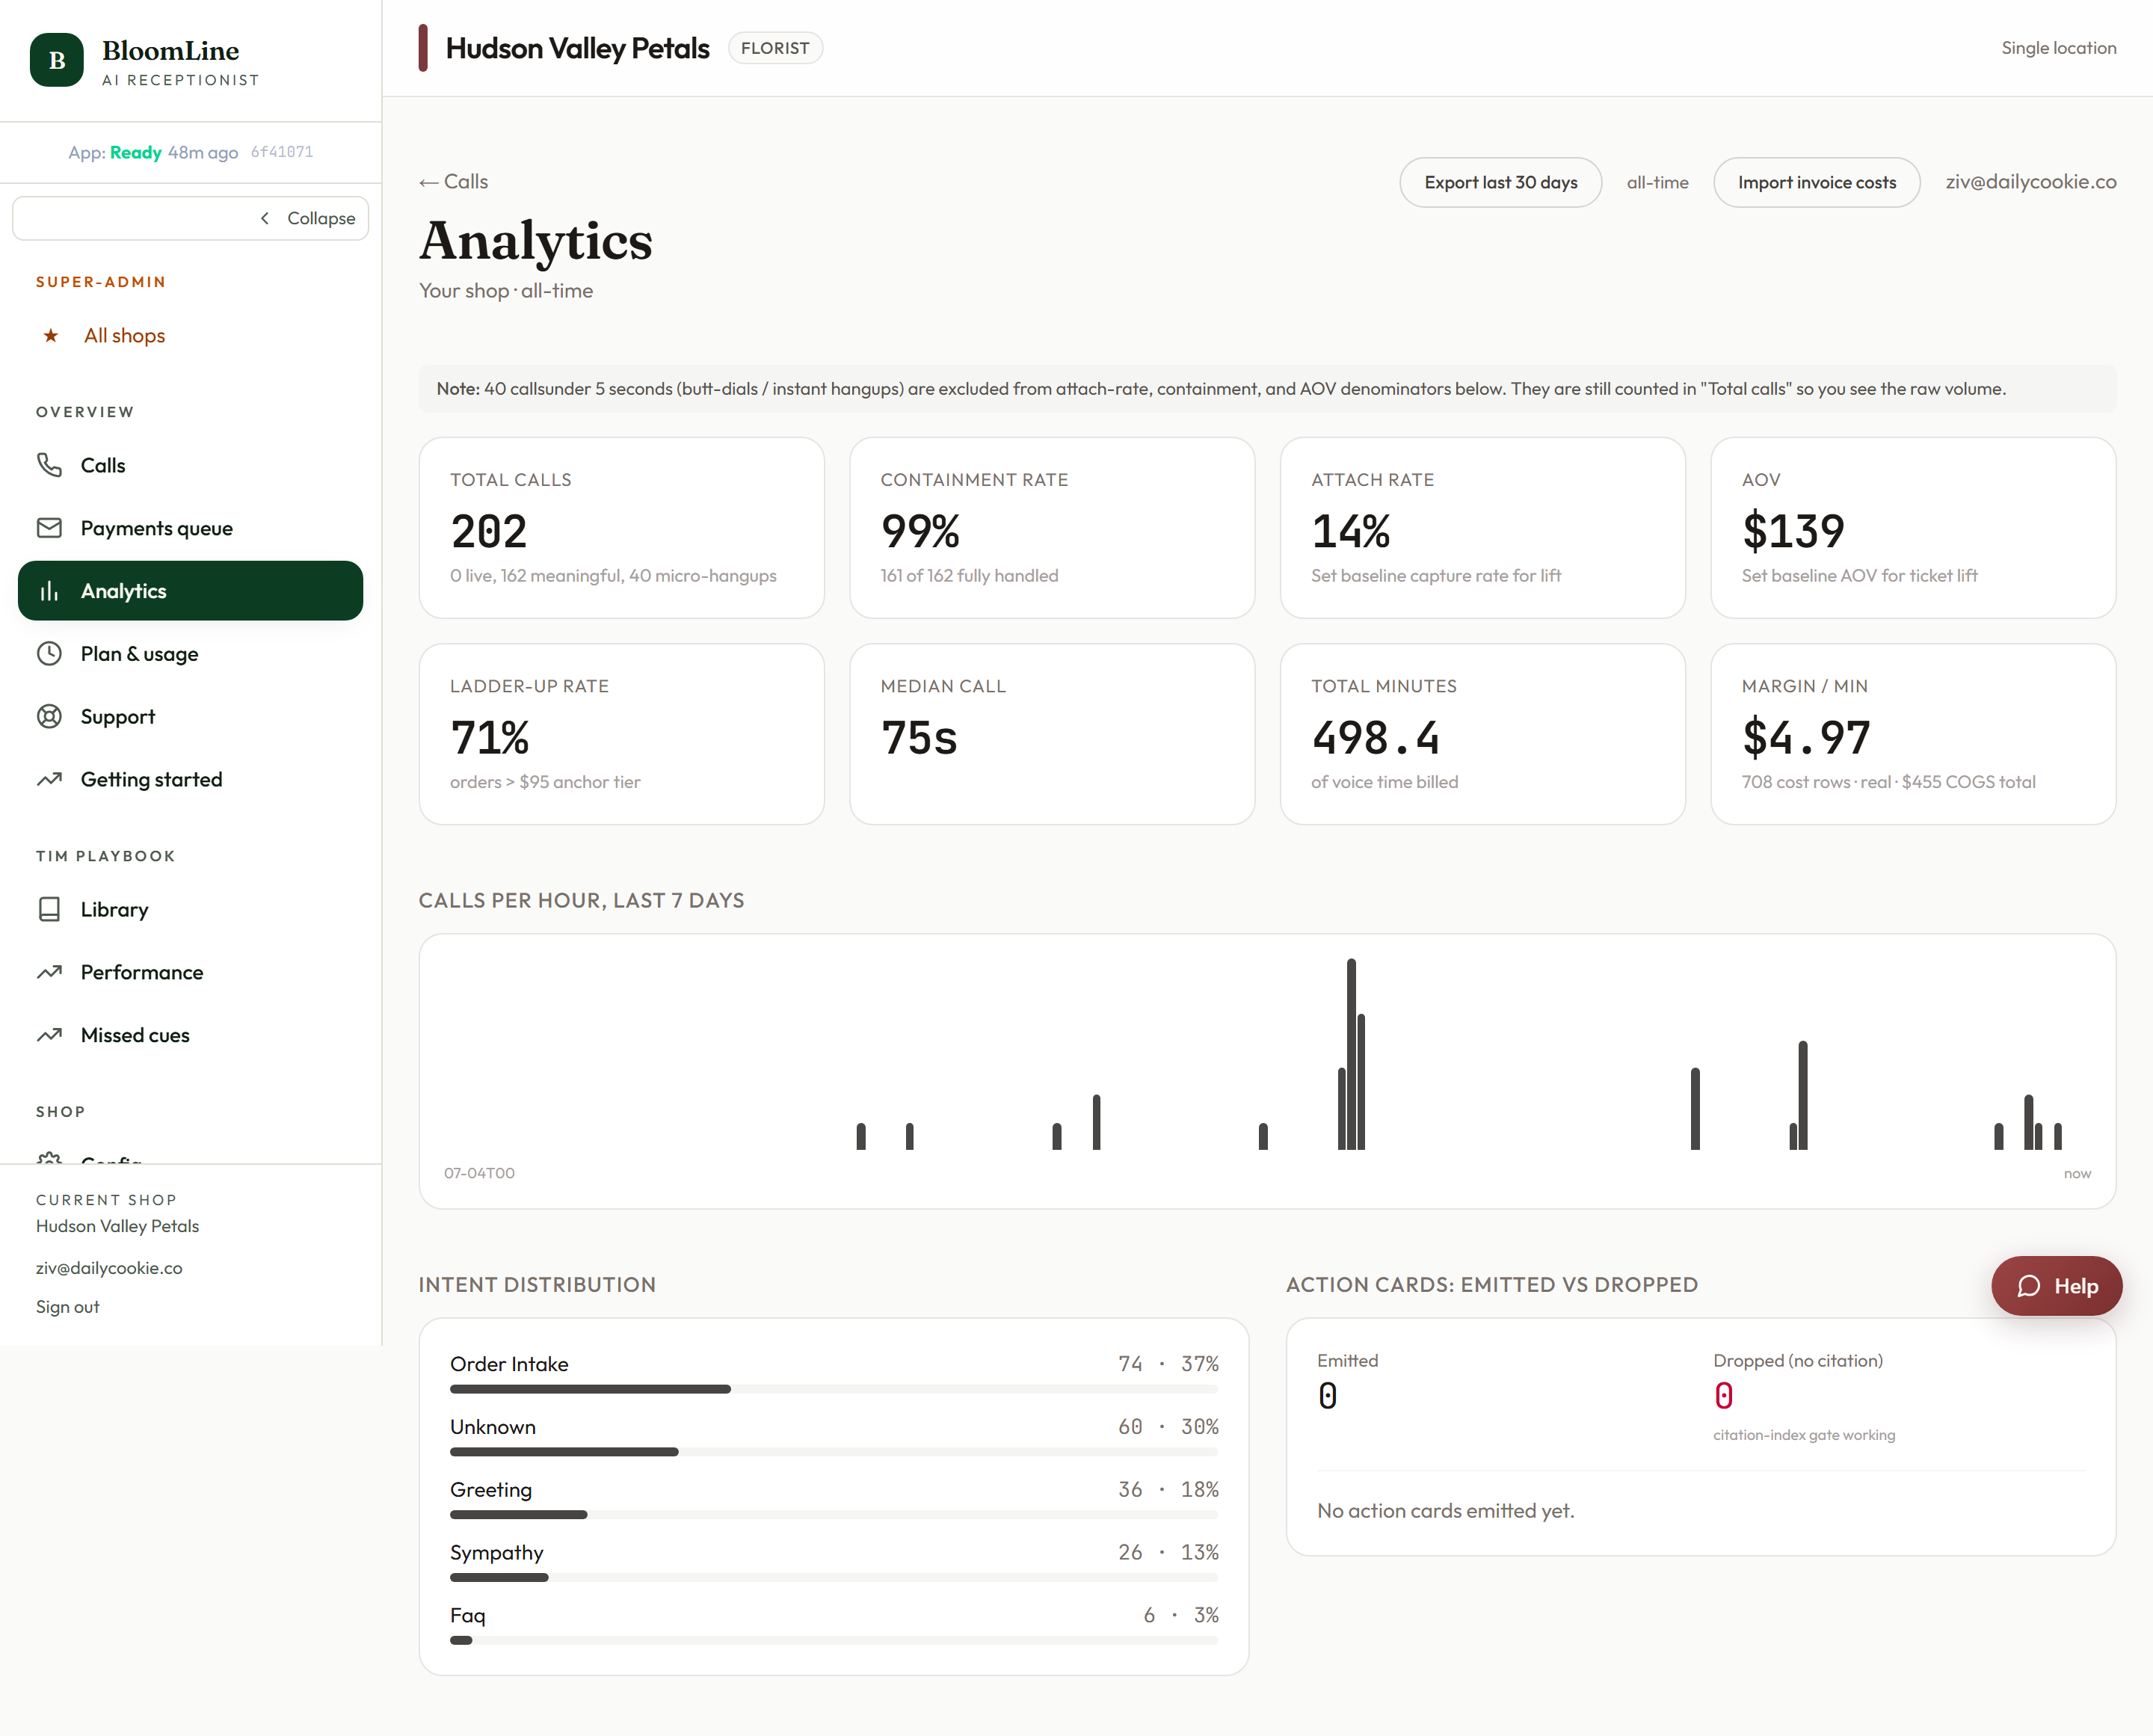The image size is (2153, 1736).
Task: Click Export last 30 days button
Action: (1500, 182)
